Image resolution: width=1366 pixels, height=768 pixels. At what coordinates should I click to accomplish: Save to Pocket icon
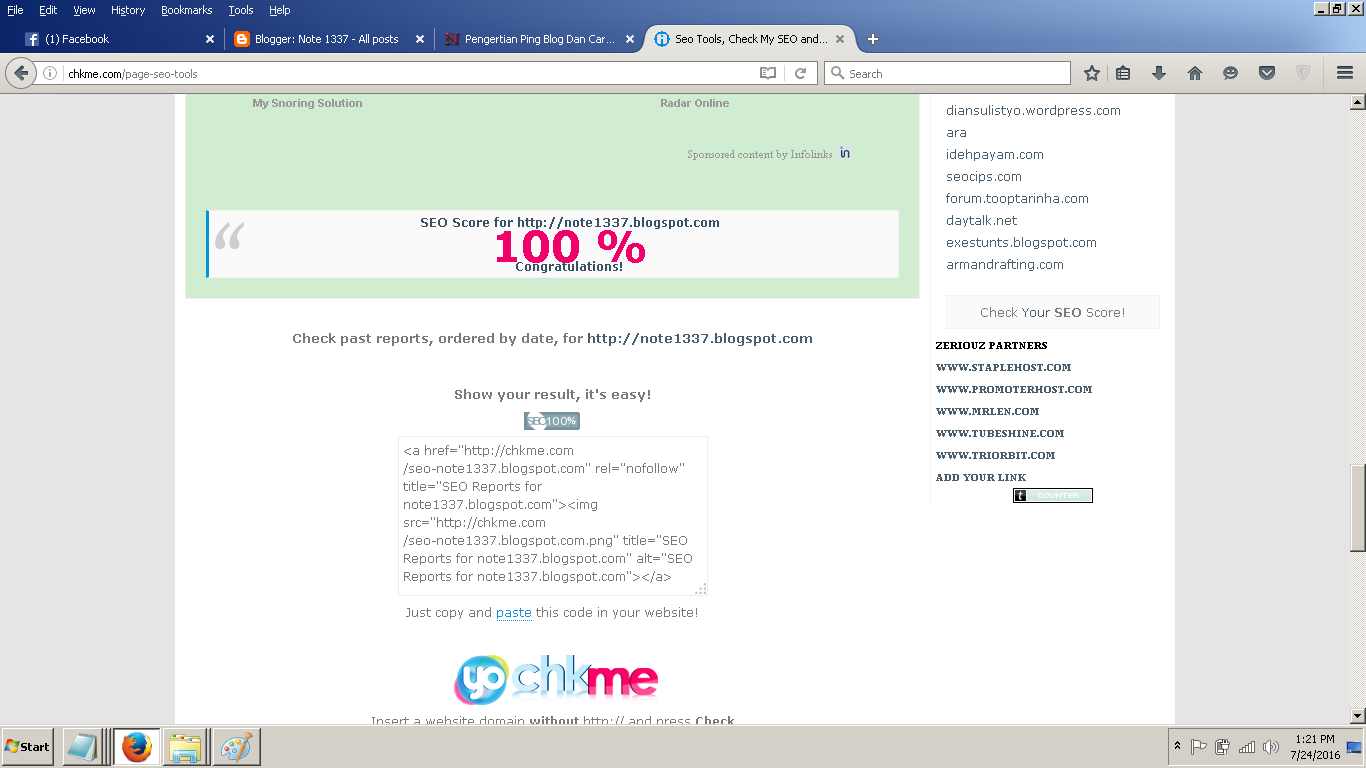tap(1267, 73)
